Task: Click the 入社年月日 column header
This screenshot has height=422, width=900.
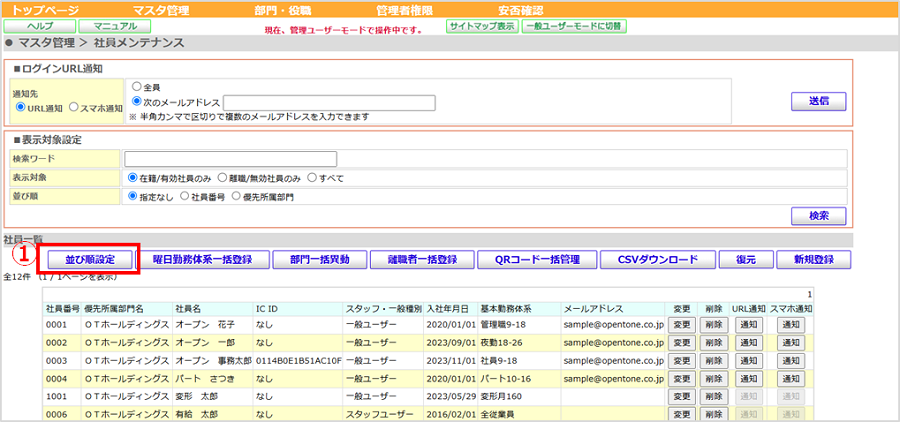Action: click(447, 309)
